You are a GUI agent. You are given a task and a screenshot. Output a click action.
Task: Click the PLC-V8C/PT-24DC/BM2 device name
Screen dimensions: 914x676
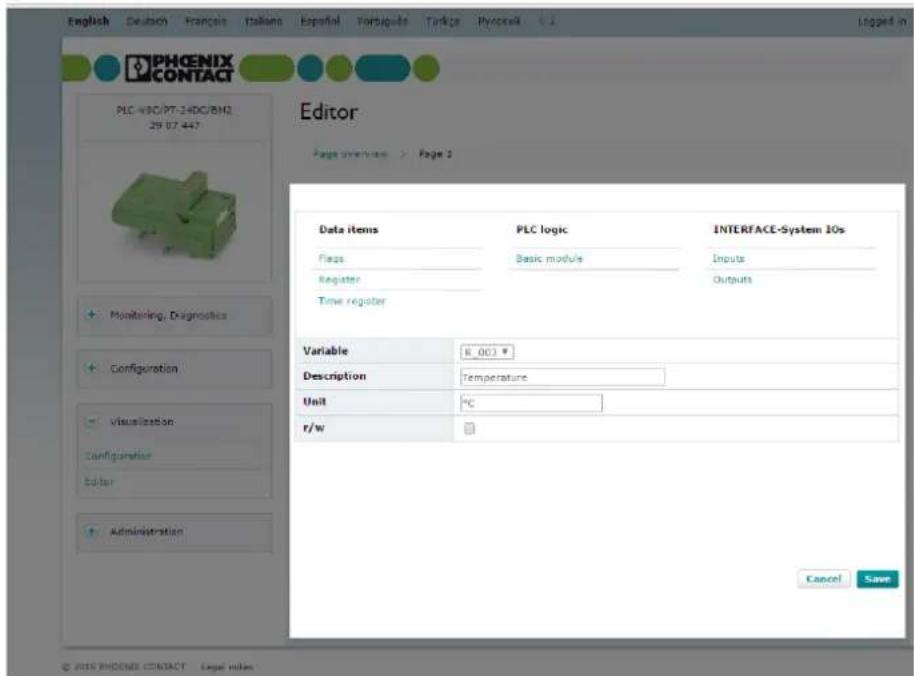tap(174, 110)
